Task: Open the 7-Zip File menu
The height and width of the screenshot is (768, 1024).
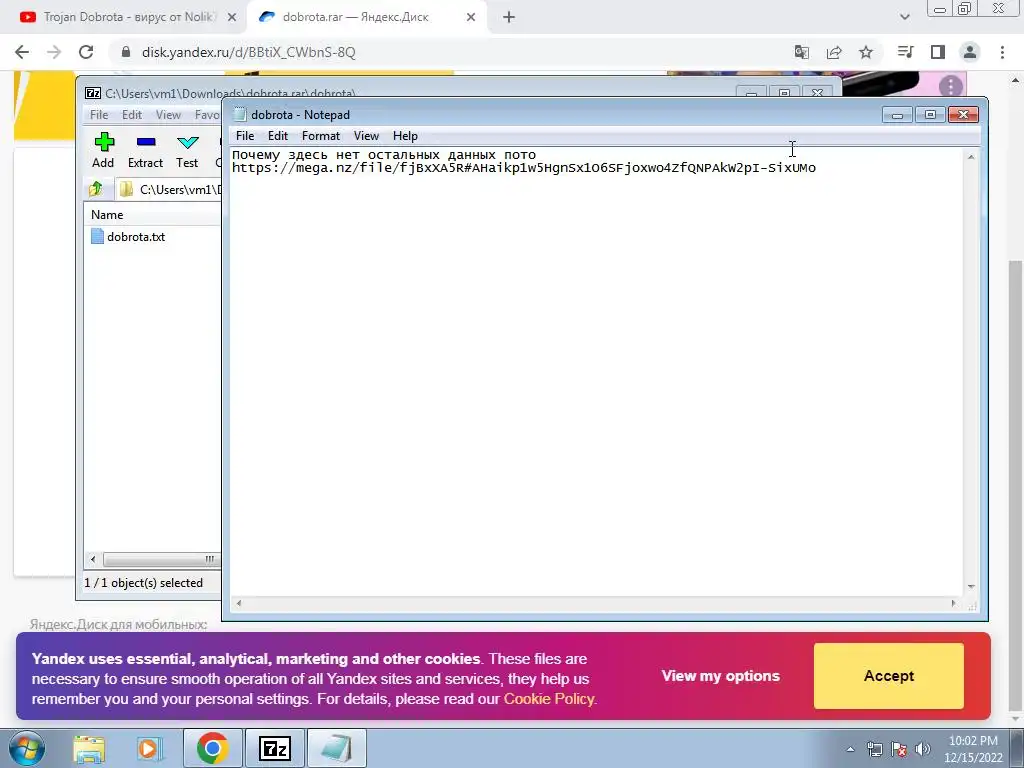Action: click(x=99, y=115)
